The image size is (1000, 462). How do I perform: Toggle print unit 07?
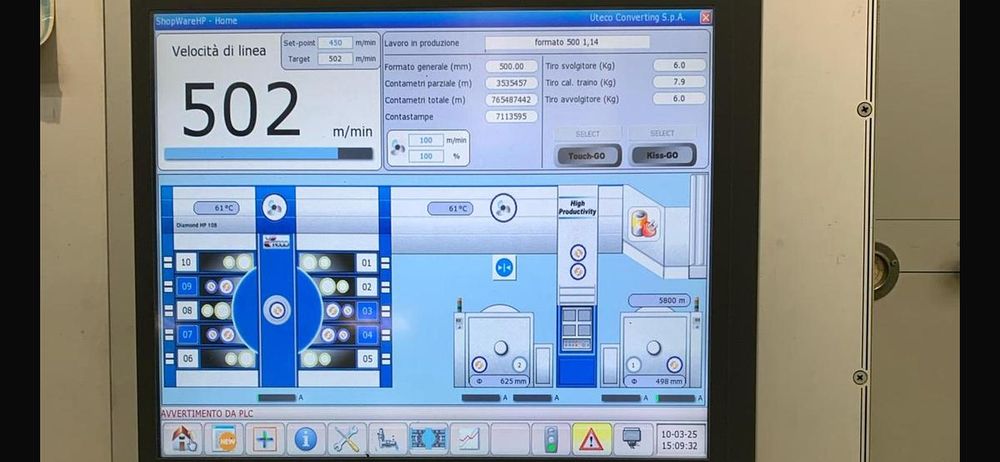point(185,334)
